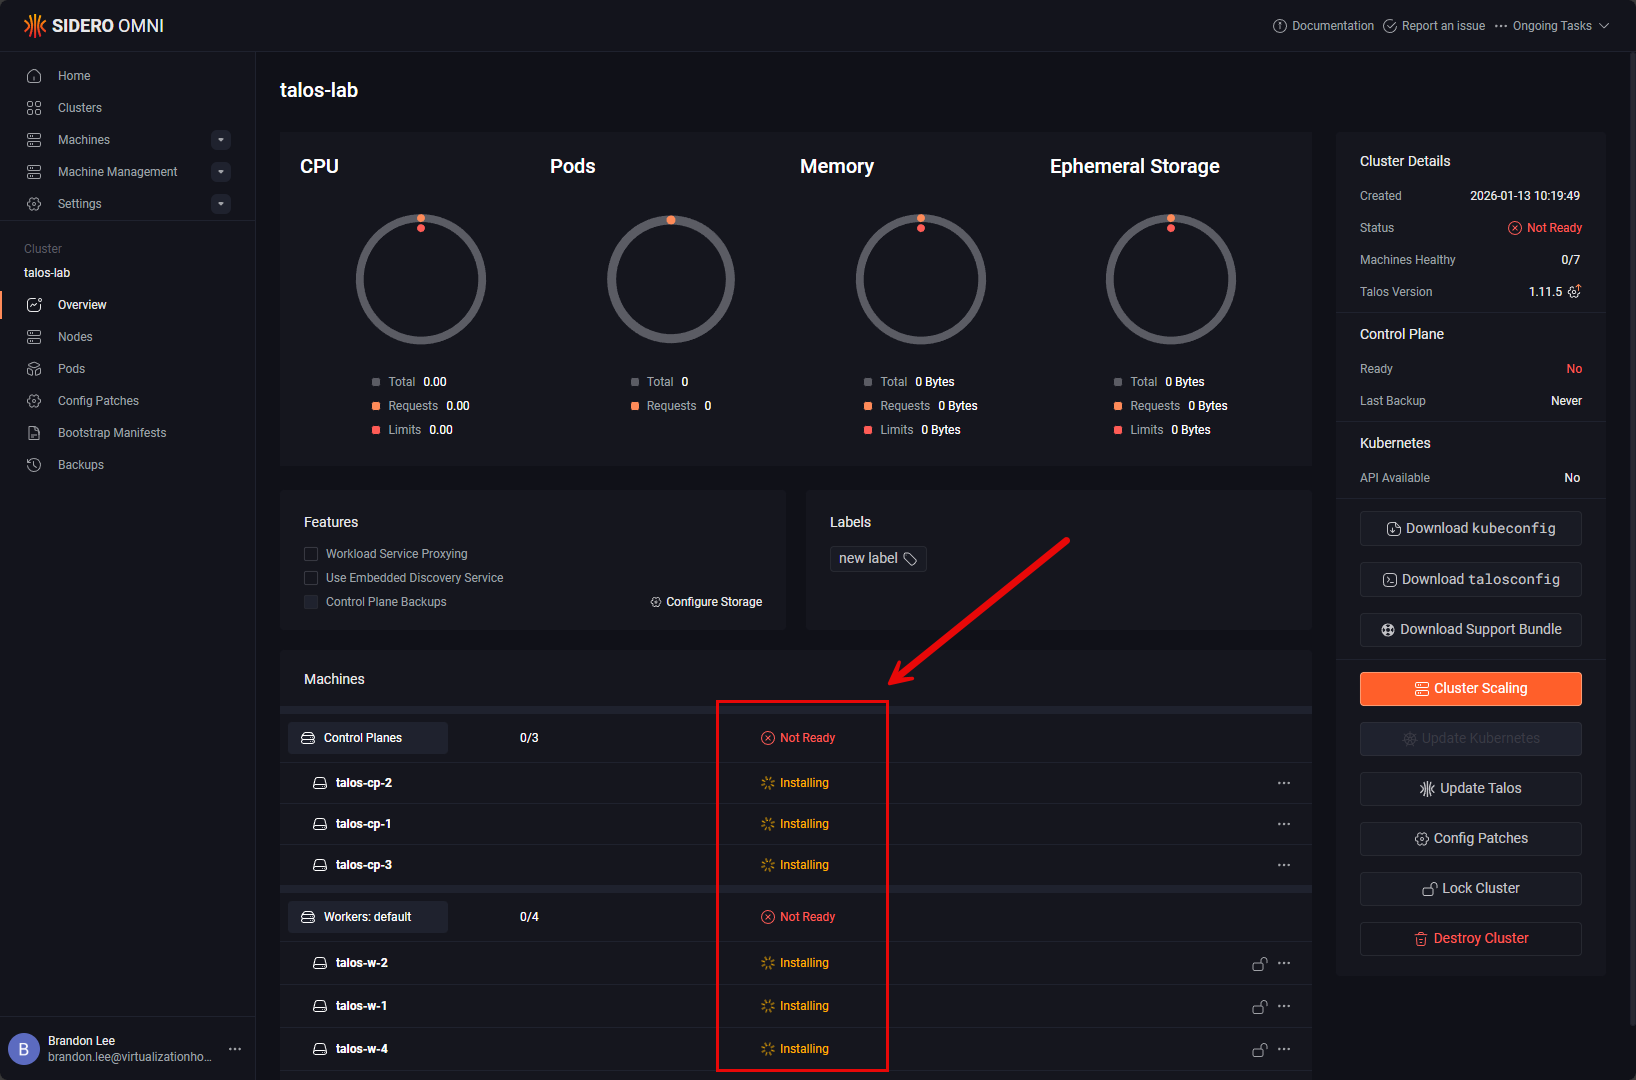Toggle the lock icon for talos-w-2
The width and height of the screenshot is (1636, 1080).
tap(1260, 964)
